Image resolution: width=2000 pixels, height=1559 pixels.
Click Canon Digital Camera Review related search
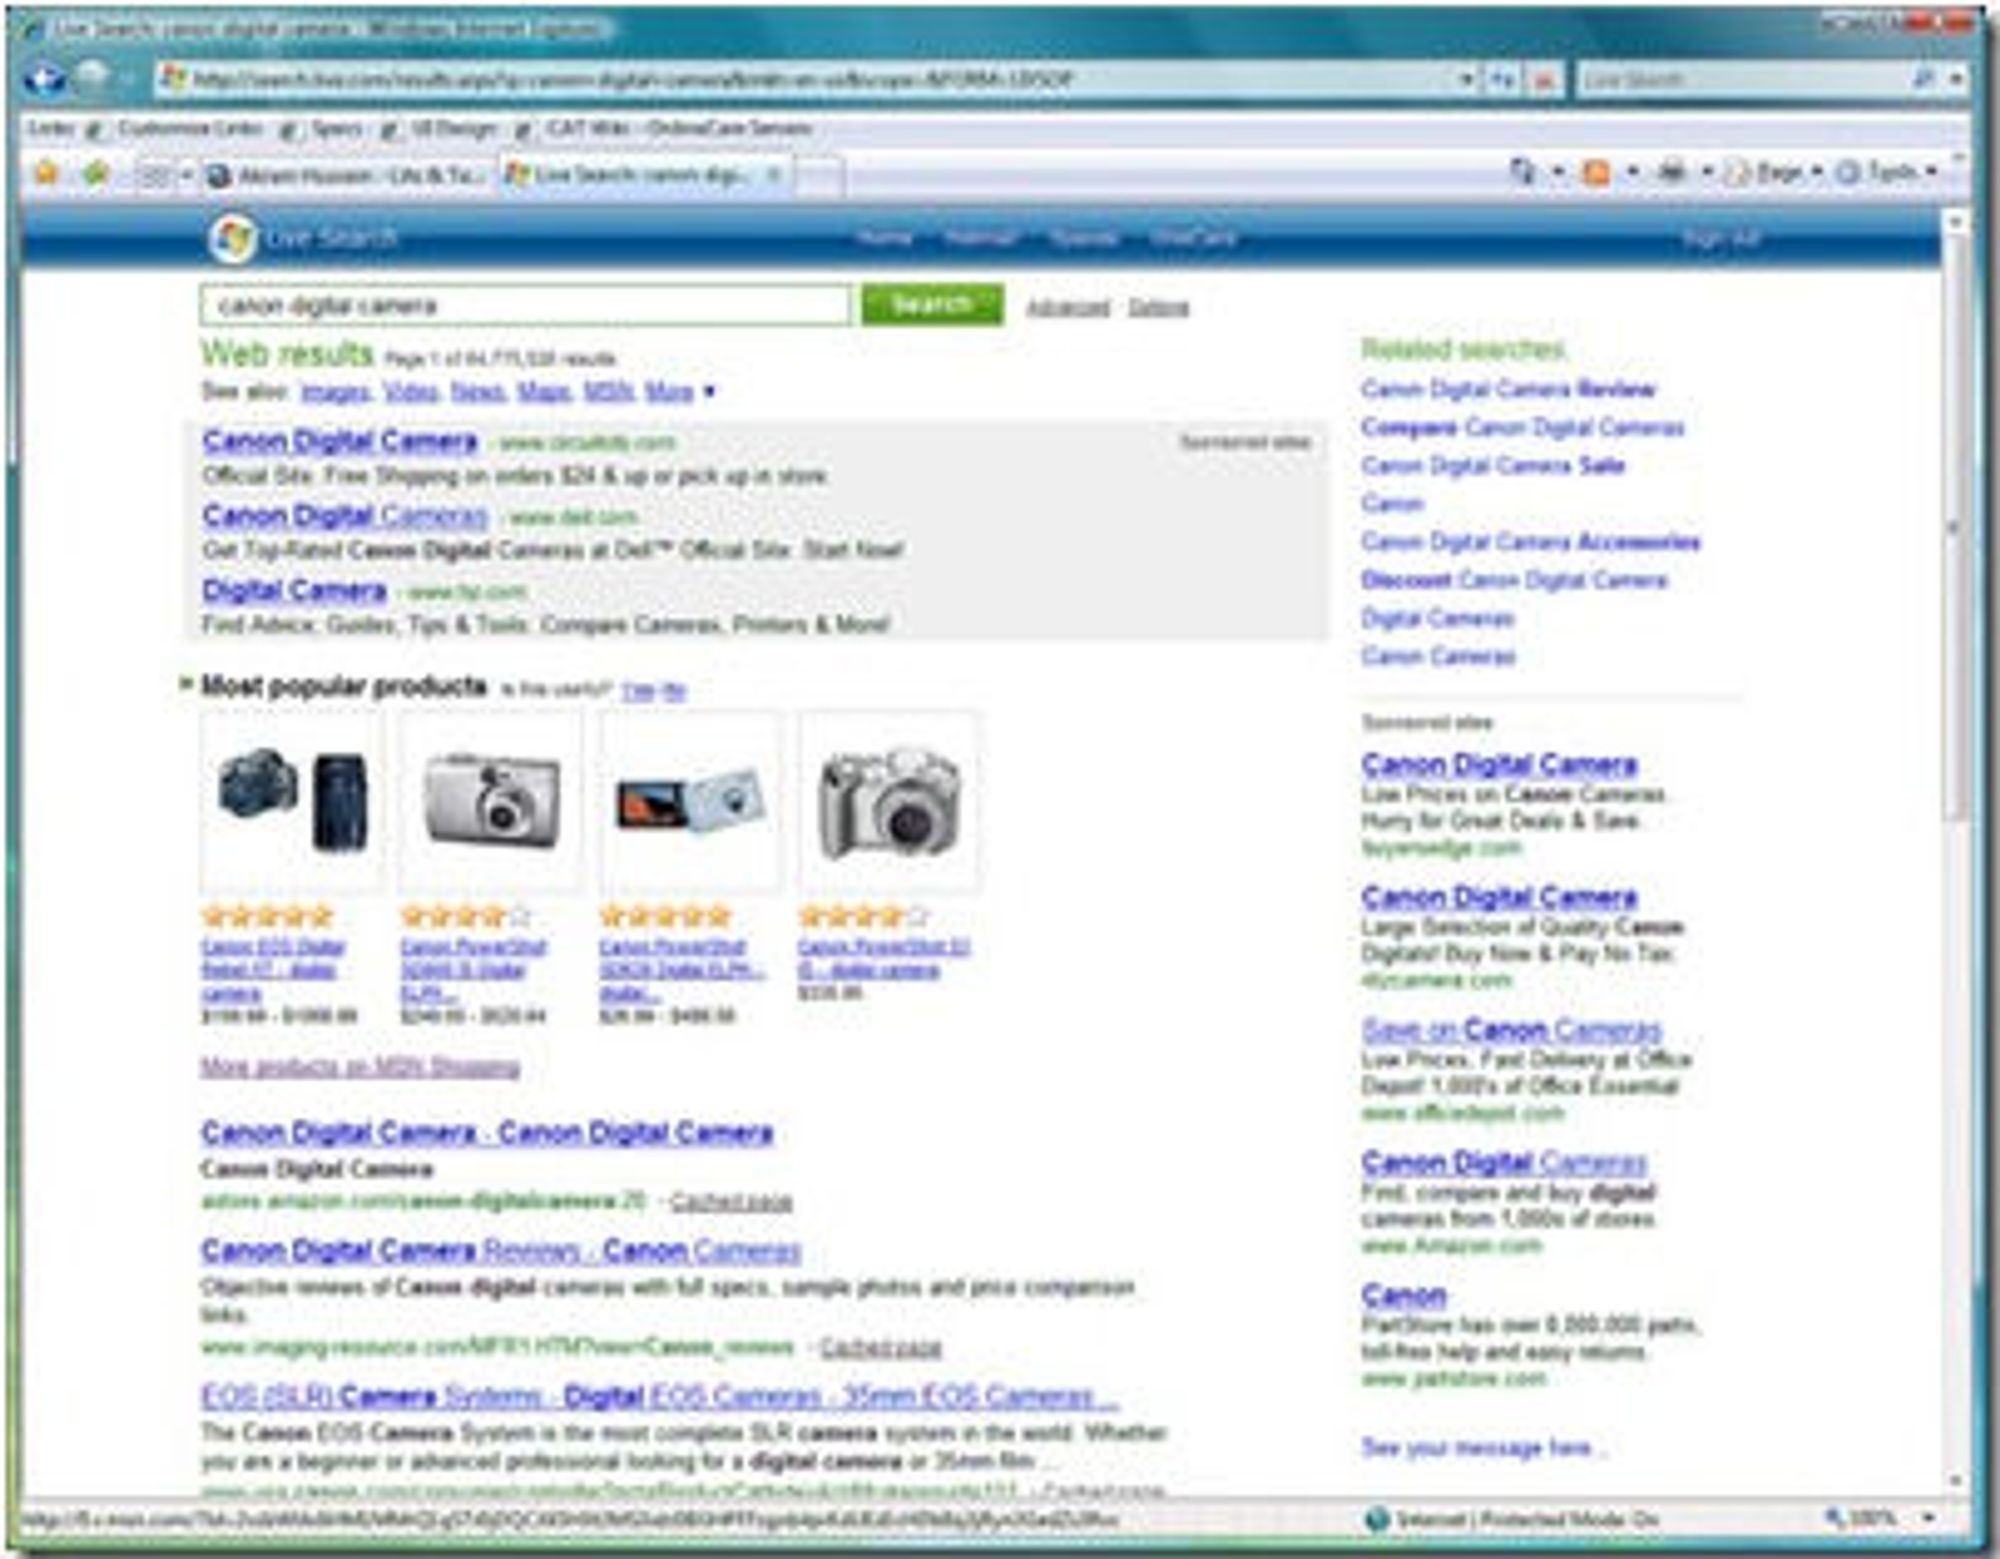coord(1509,389)
